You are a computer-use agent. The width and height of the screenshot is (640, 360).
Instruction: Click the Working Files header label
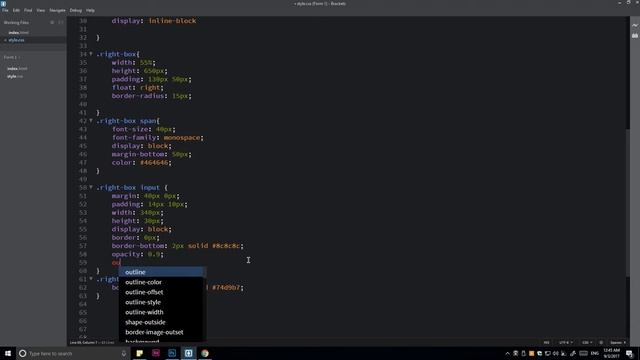coord(16,22)
